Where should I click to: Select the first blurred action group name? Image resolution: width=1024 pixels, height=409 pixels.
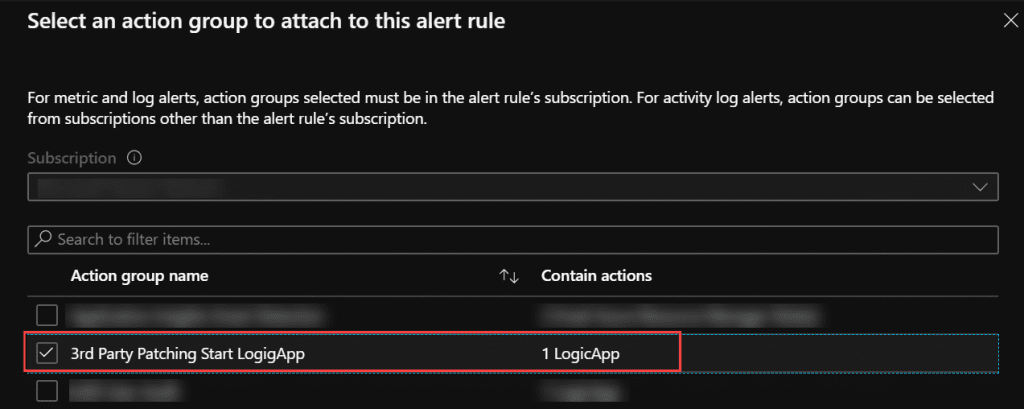click(197, 317)
